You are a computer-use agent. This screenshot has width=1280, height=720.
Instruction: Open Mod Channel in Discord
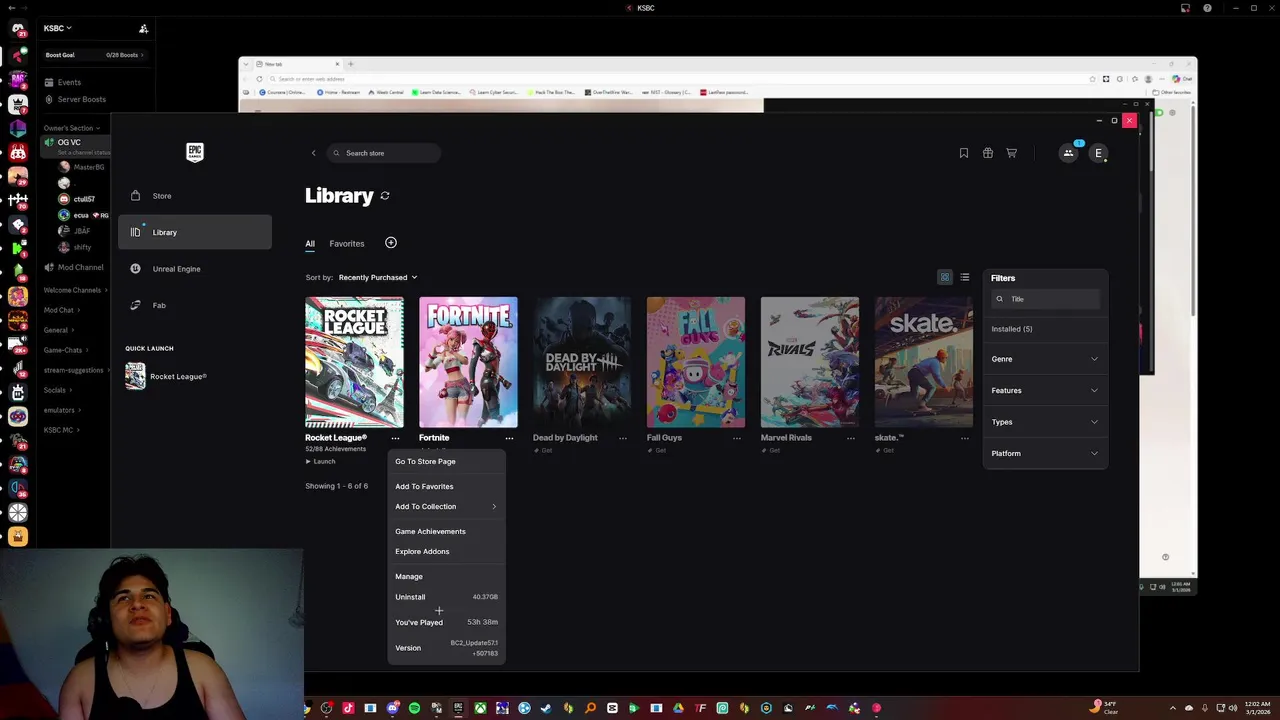point(76,268)
